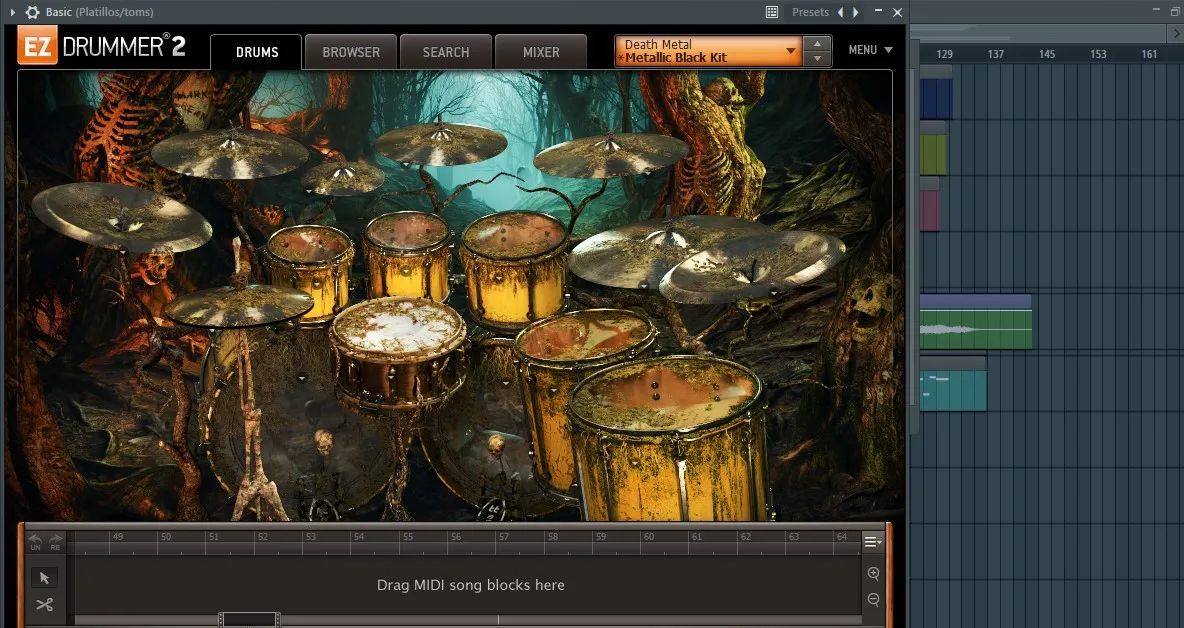Close the EZdrummer plugin window
Image resolution: width=1184 pixels, height=628 pixels.
click(897, 12)
